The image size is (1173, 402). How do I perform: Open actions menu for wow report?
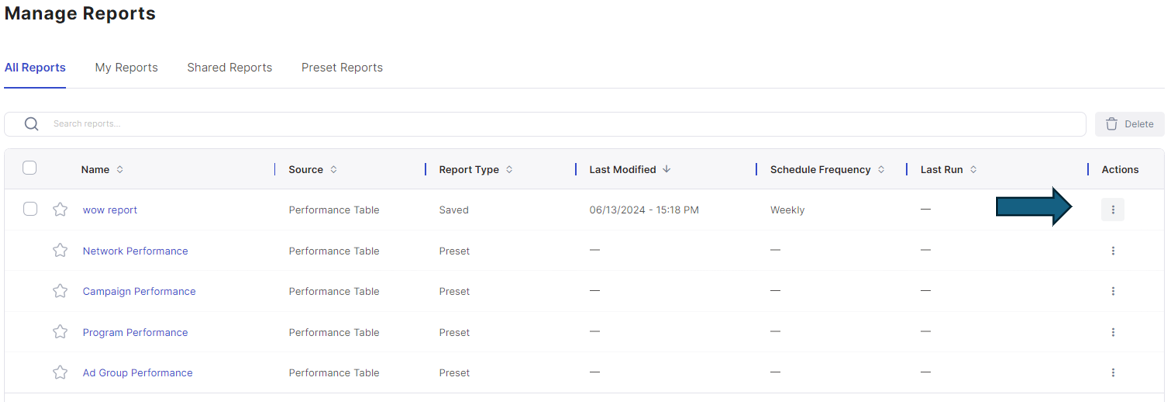pos(1112,210)
